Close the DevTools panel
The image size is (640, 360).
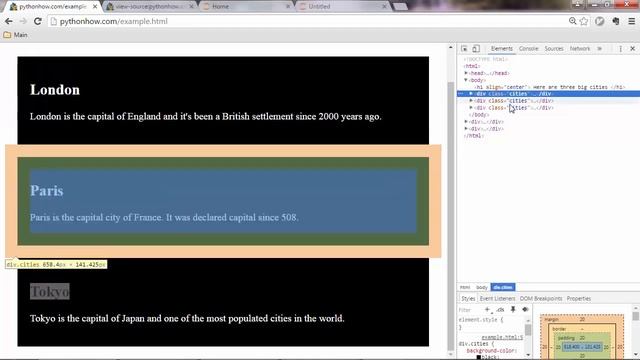point(633,49)
